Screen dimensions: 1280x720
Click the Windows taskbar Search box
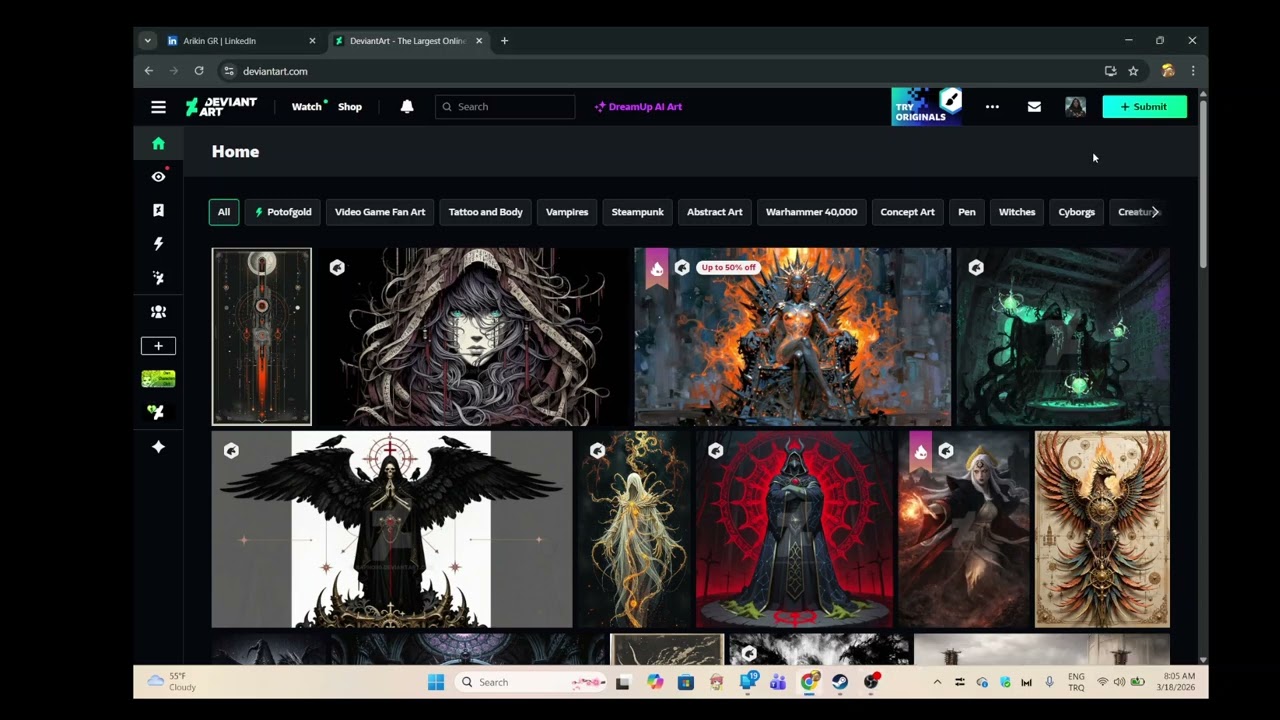[530, 682]
